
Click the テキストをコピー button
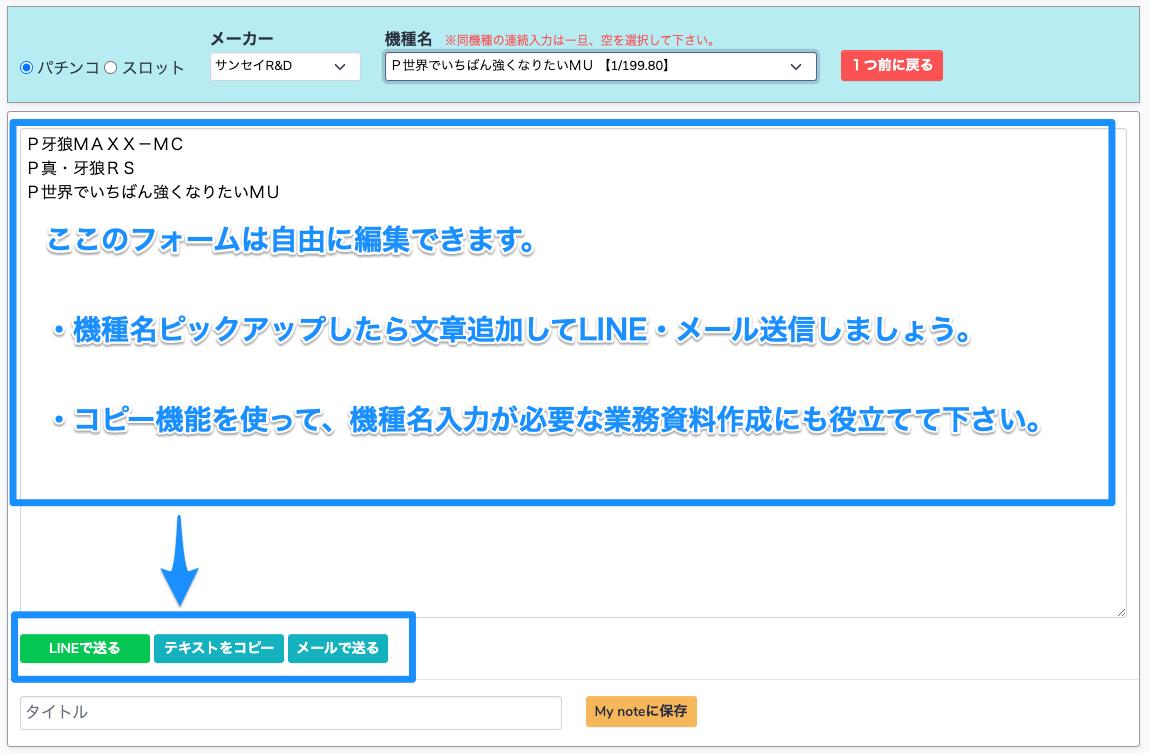(218, 648)
